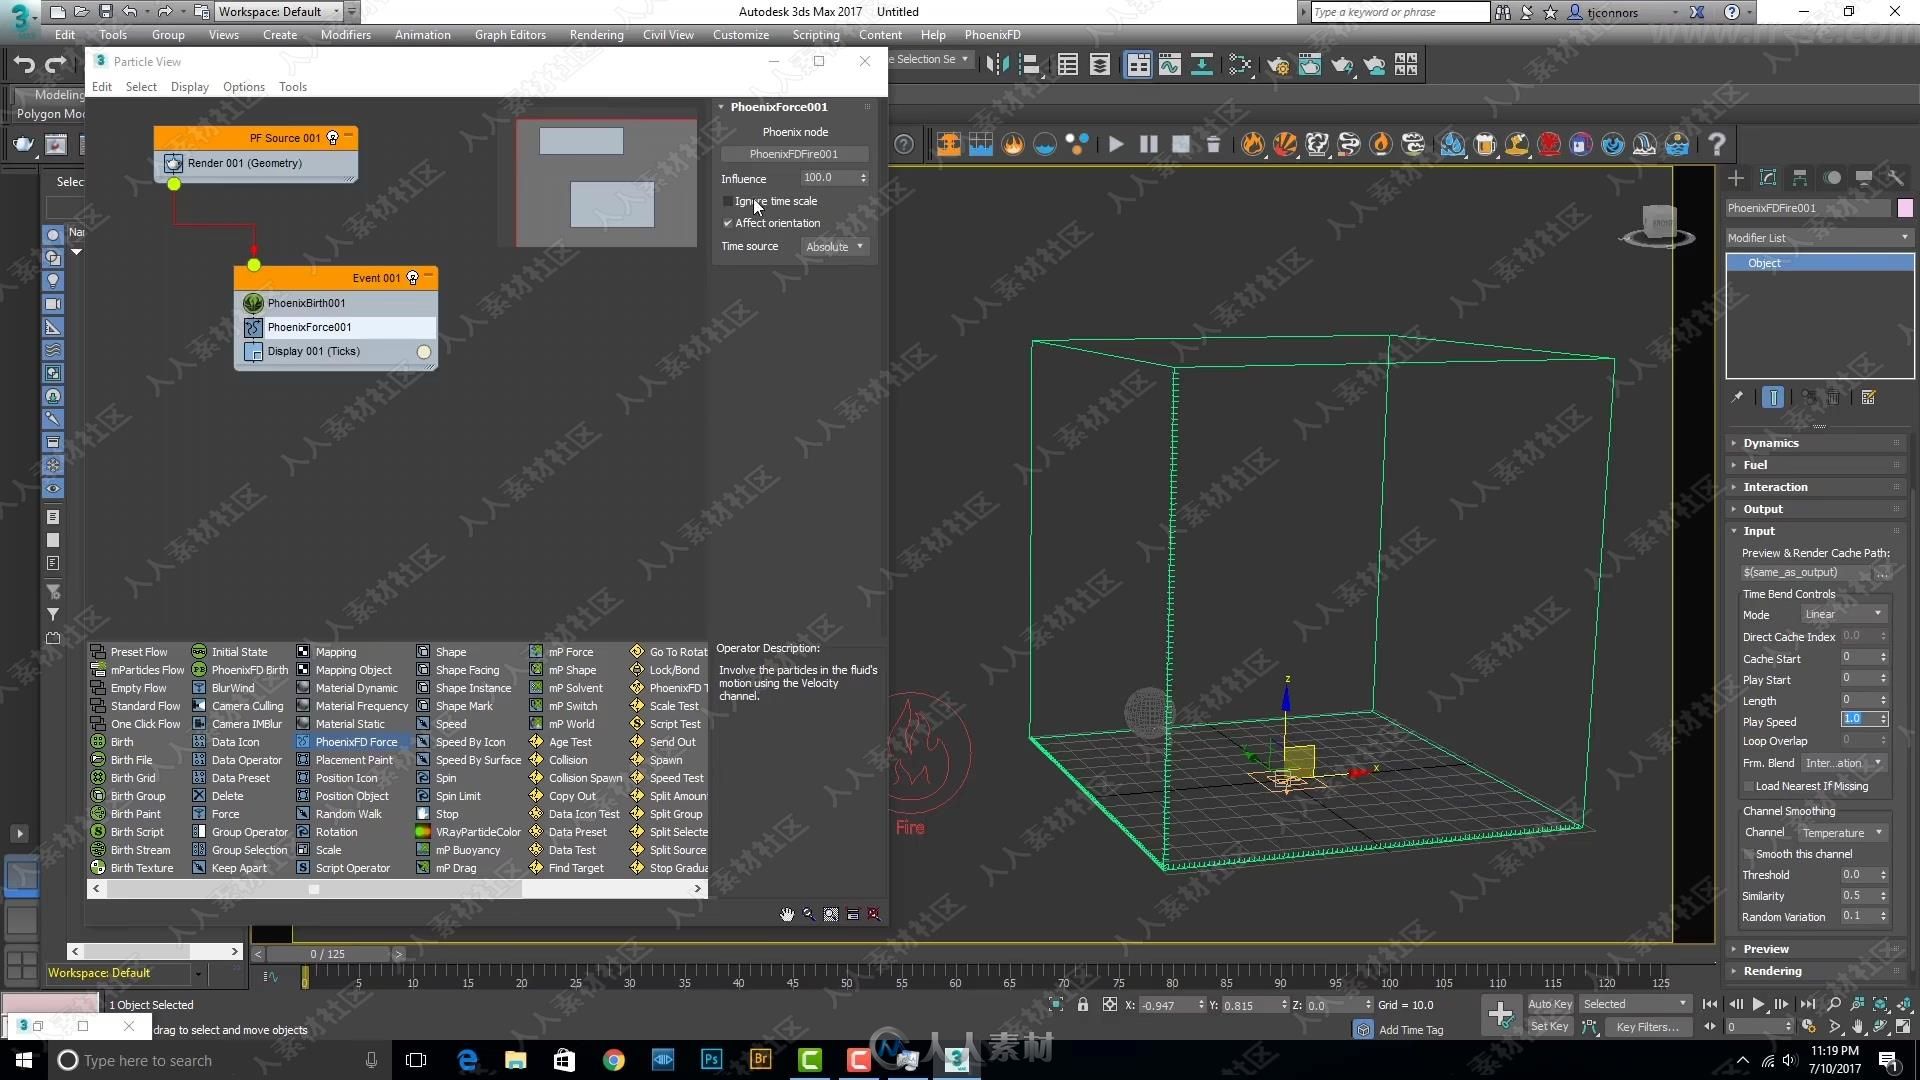The height and width of the screenshot is (1080, 1920).
Task: Toggle Auto Key mode
Action: click(1550, 1004)
